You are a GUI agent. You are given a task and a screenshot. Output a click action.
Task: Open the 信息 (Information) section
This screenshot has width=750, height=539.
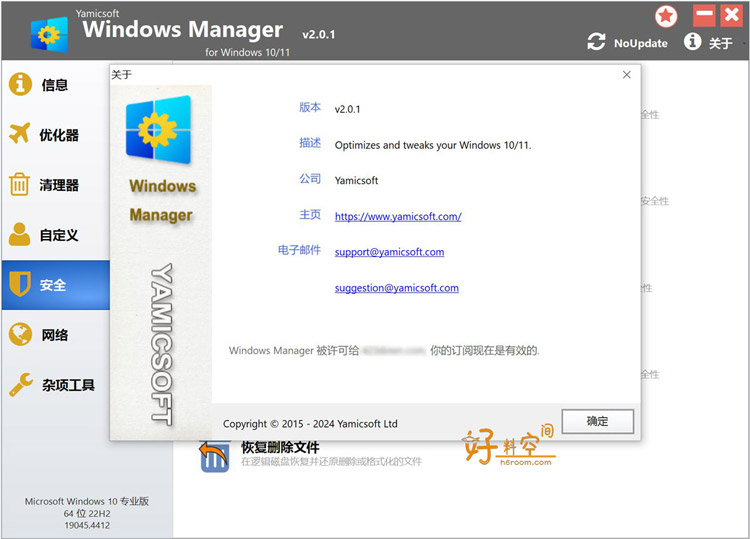[55, 85]
